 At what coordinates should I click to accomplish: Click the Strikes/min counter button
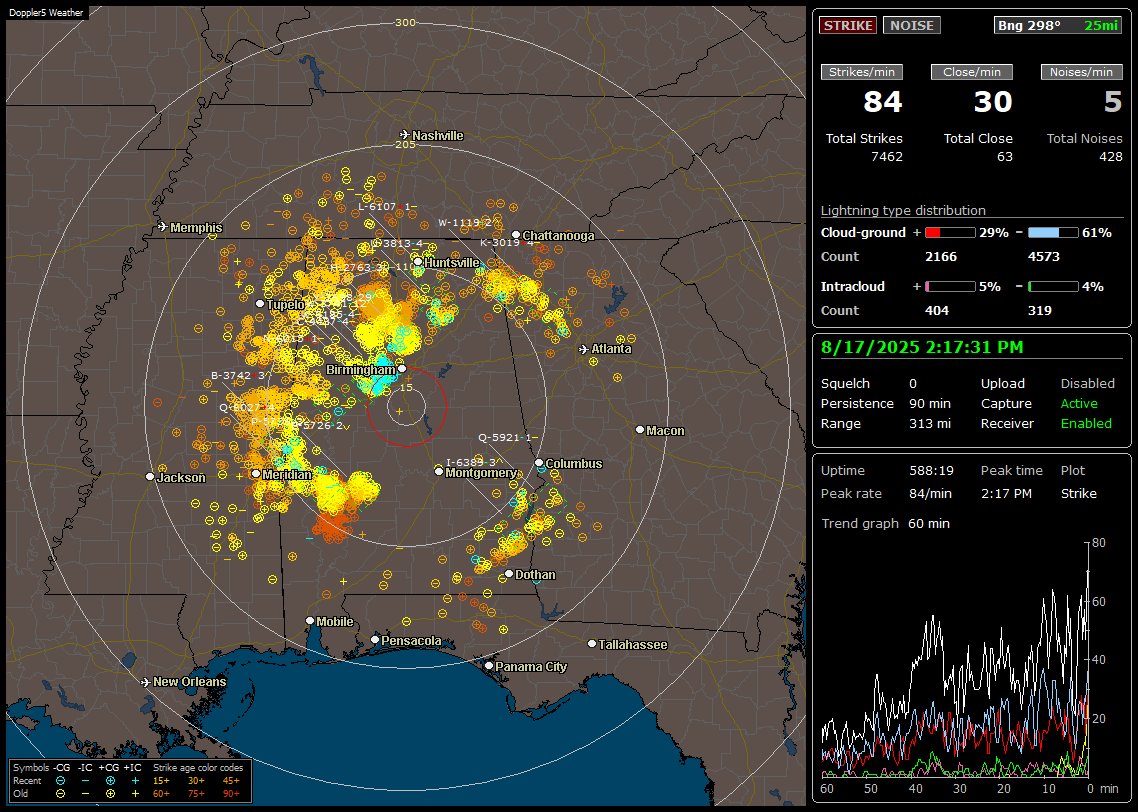point(861,72)
